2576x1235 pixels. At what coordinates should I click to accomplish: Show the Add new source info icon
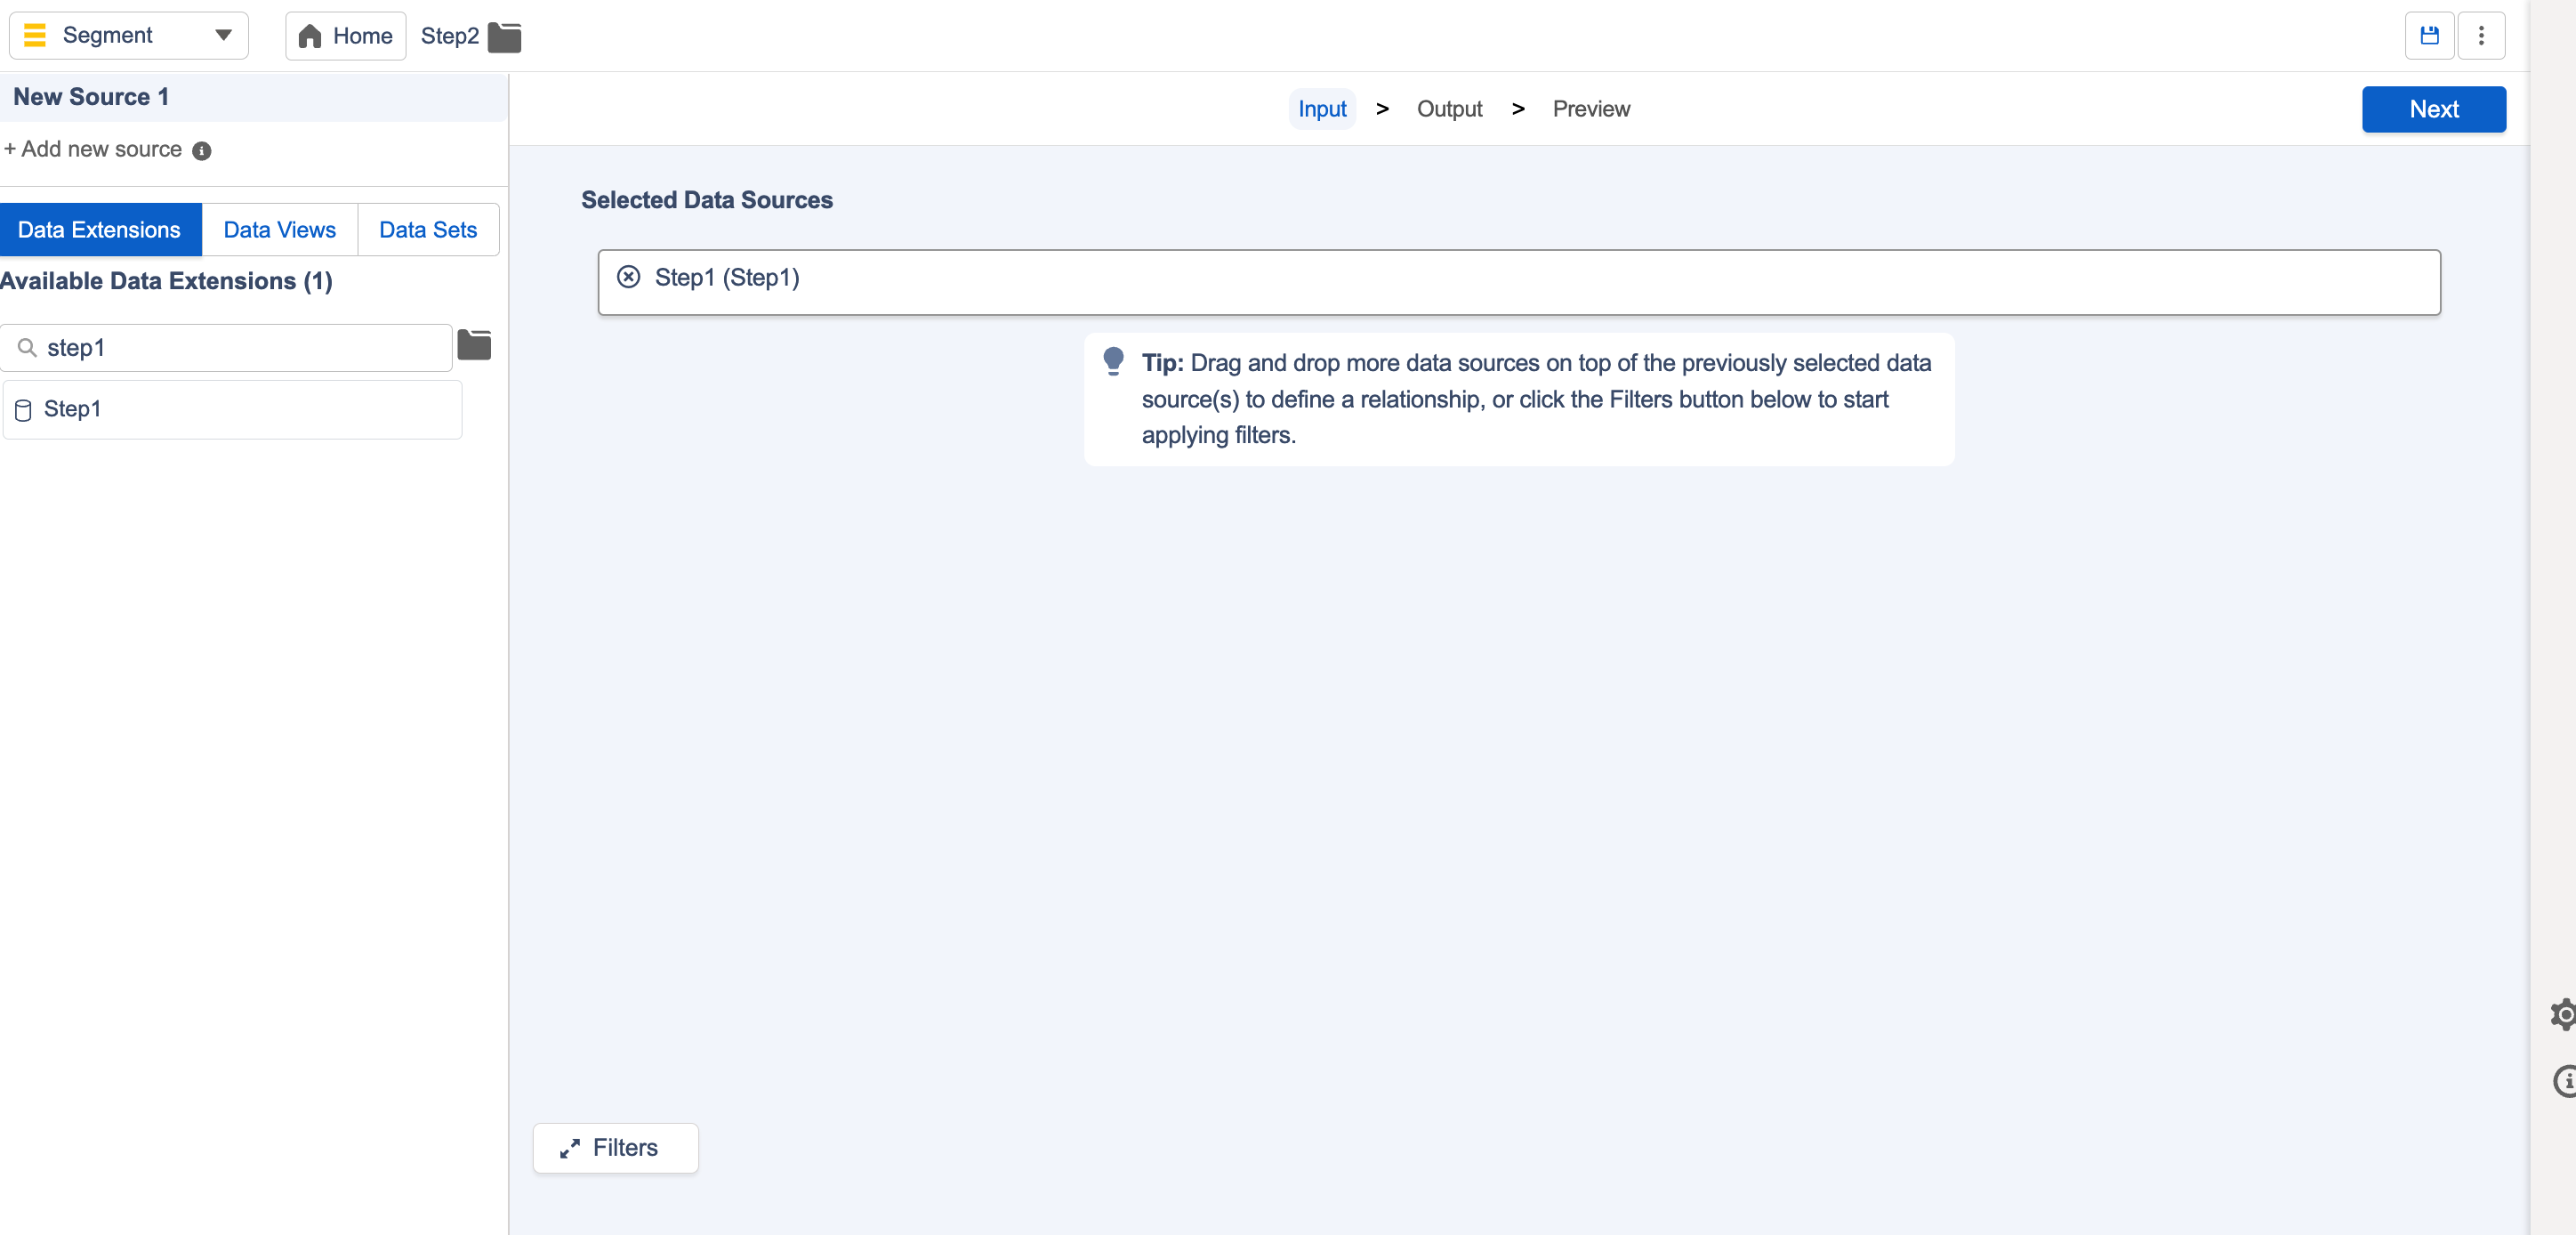coord(201,150)
